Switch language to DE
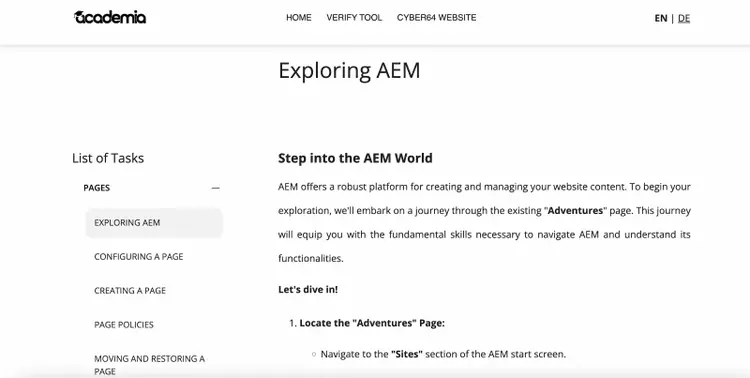The width and height of the screenshot is (750, 378). [x=684, y=18]
